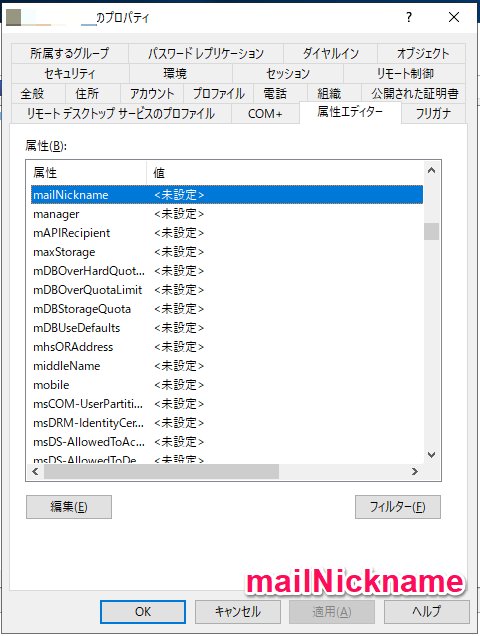Click scroll up arrow in attribute list
This screenshot has height=636, width=480.
tap(431, 171)
